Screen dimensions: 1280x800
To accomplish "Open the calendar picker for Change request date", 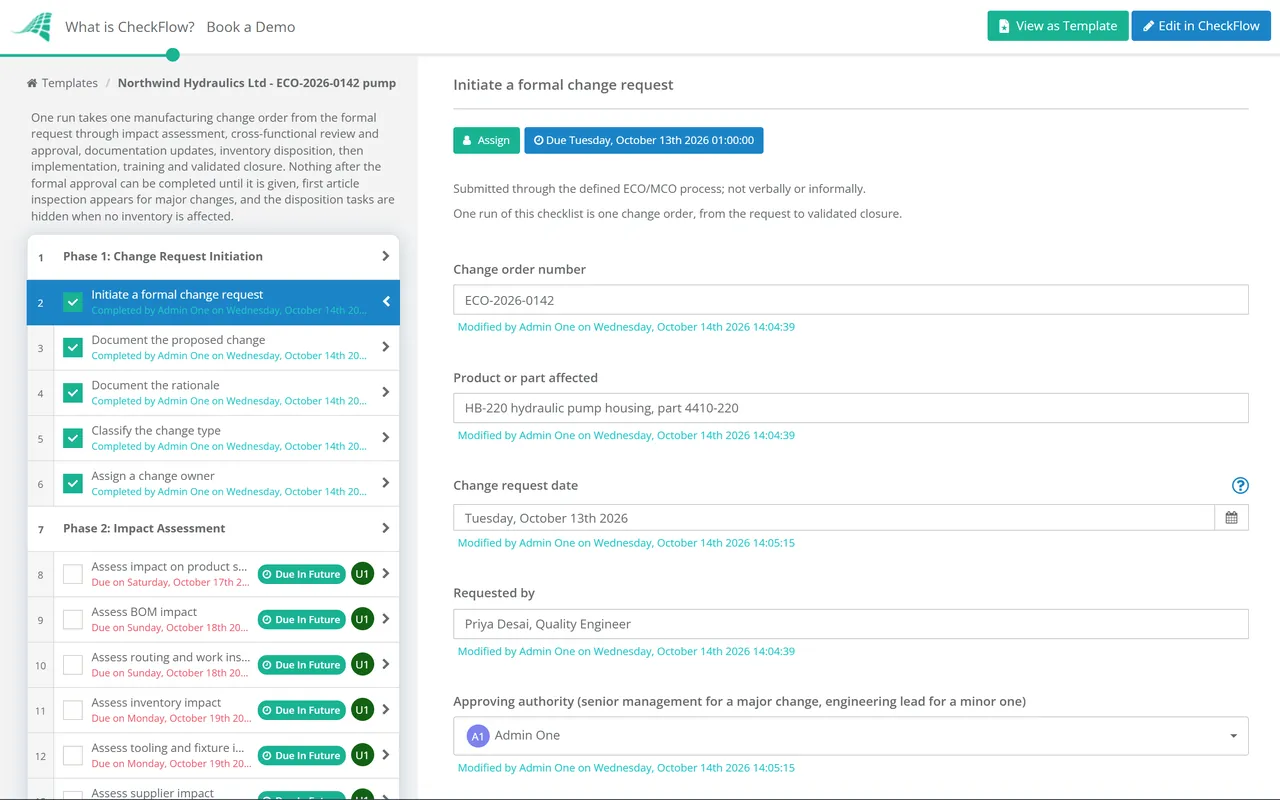I will coord(1232,518).
